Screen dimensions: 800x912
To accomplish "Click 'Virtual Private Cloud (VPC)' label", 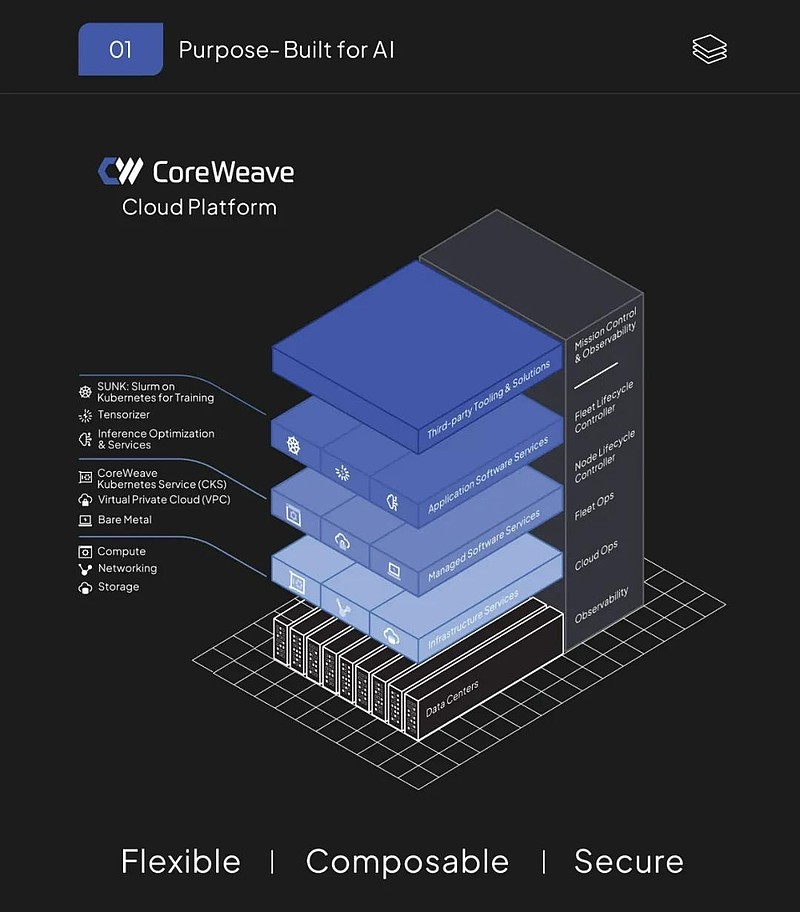I will [164, 500].
